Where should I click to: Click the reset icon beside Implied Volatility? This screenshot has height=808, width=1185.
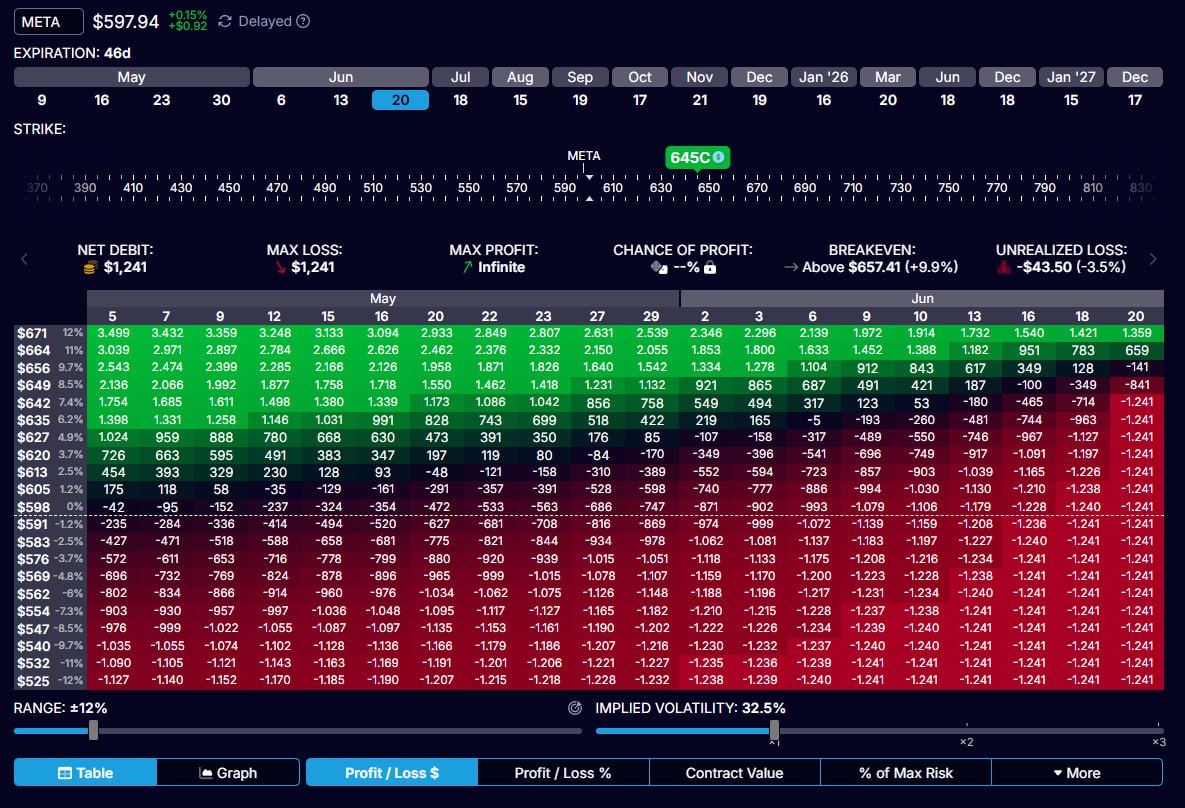575,708
